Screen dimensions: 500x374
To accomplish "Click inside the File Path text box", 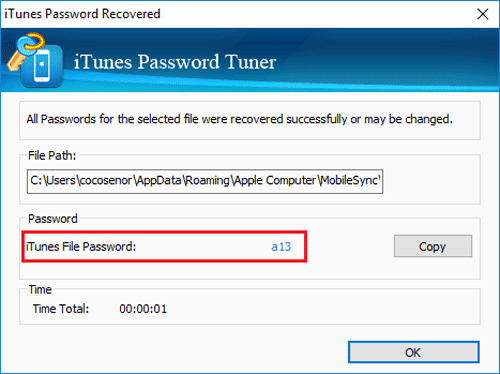I will pos(205,181).
